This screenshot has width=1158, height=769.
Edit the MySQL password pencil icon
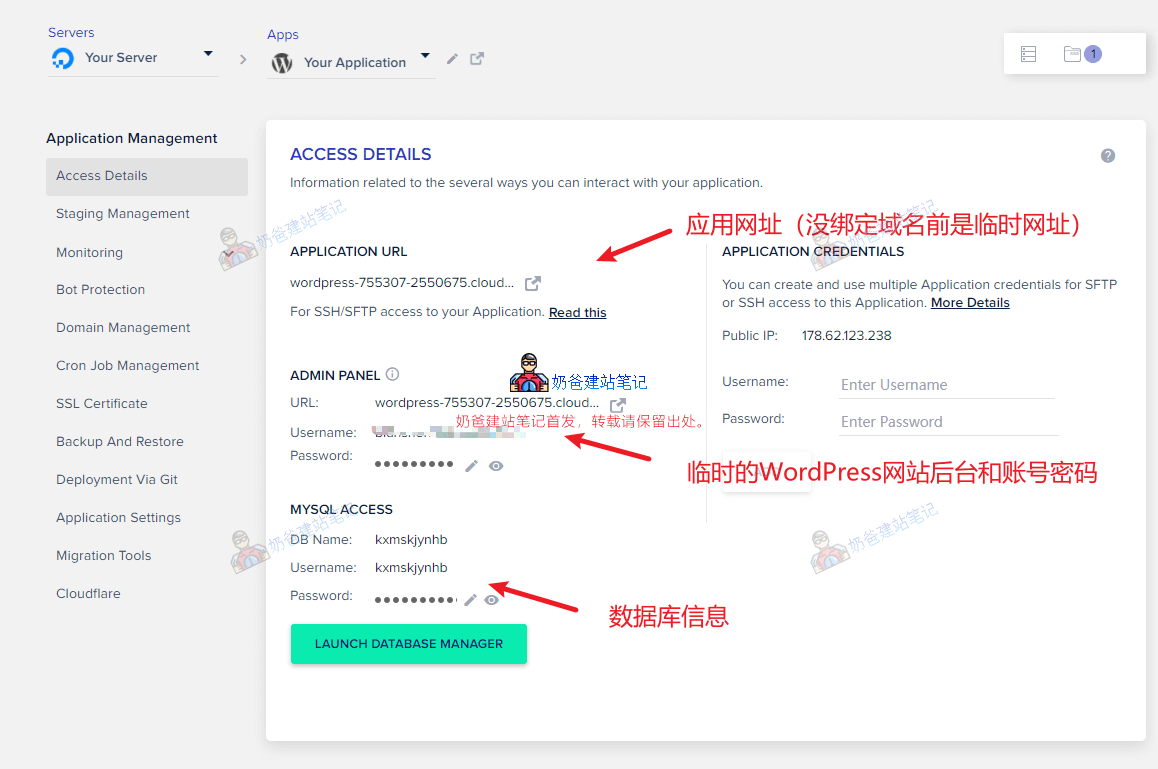(470, 600)
